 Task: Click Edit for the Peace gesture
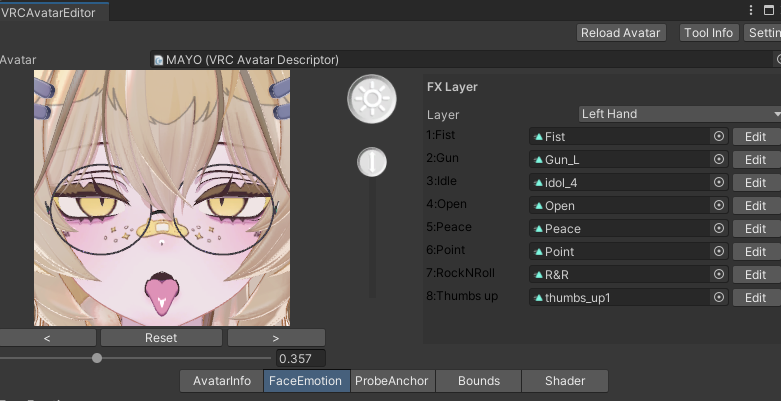click(x=755, y=228)
